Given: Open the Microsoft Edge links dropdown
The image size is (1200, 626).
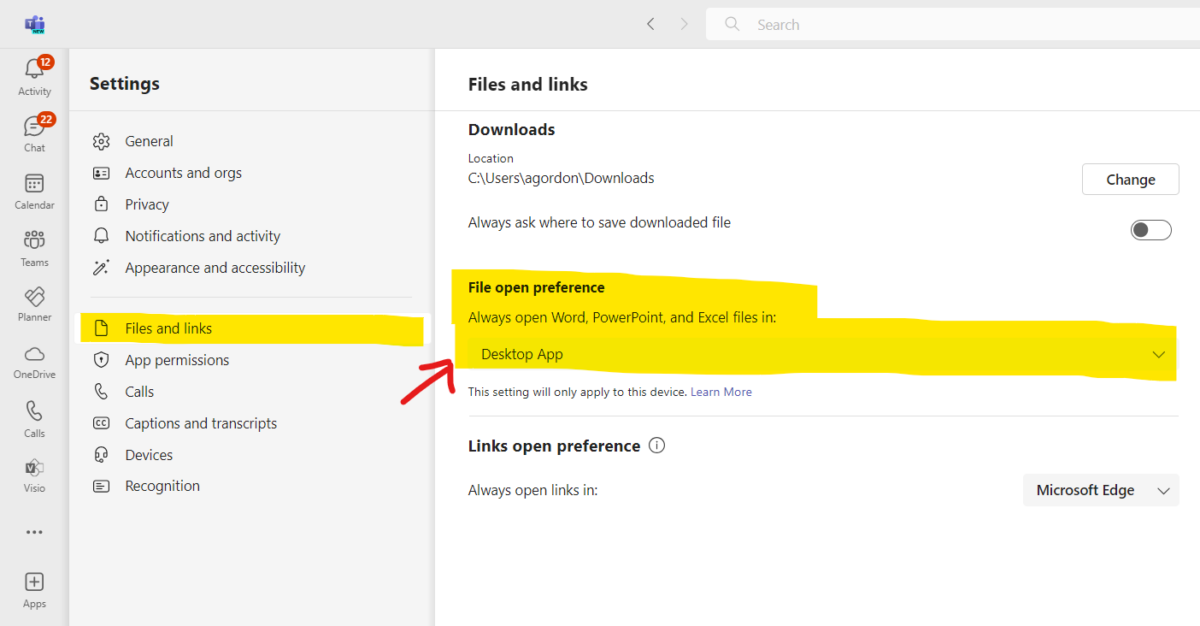Looking at the screenshot, I should pos(1100,490).
